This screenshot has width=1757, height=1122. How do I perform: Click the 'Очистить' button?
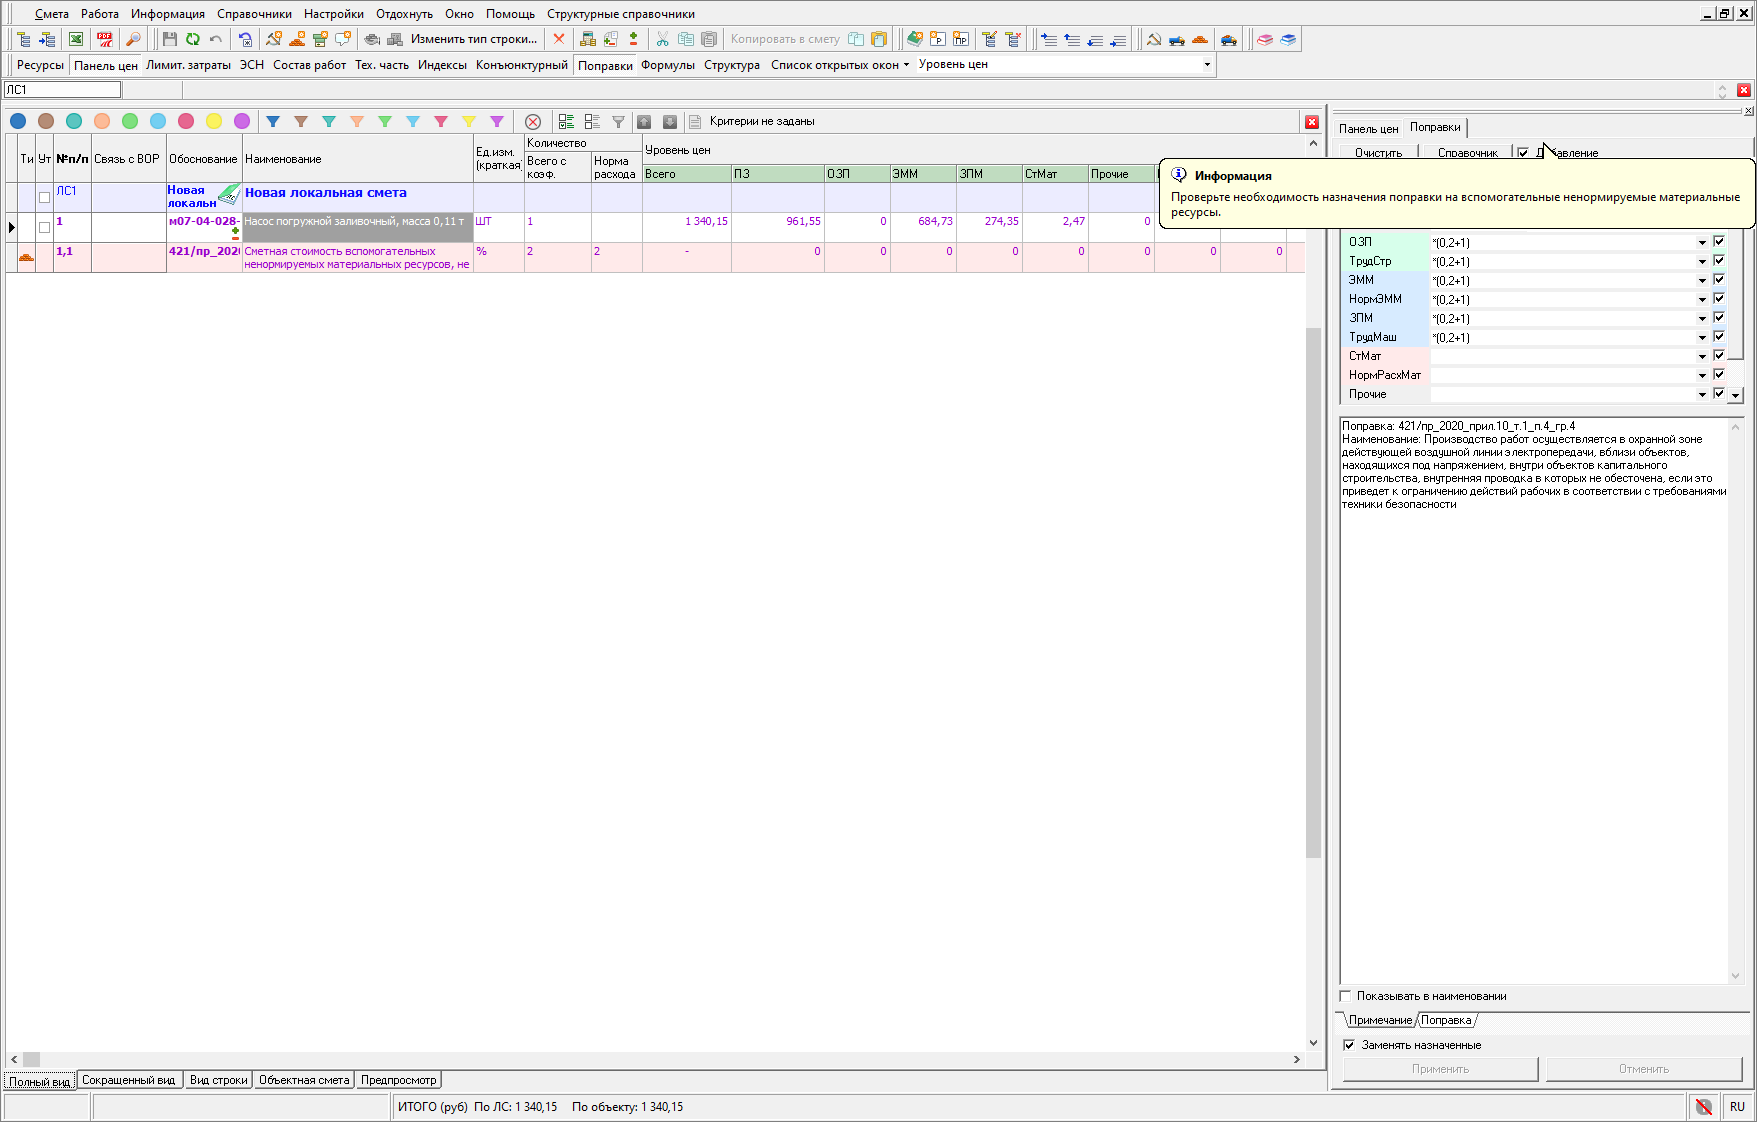point(1378,153)
